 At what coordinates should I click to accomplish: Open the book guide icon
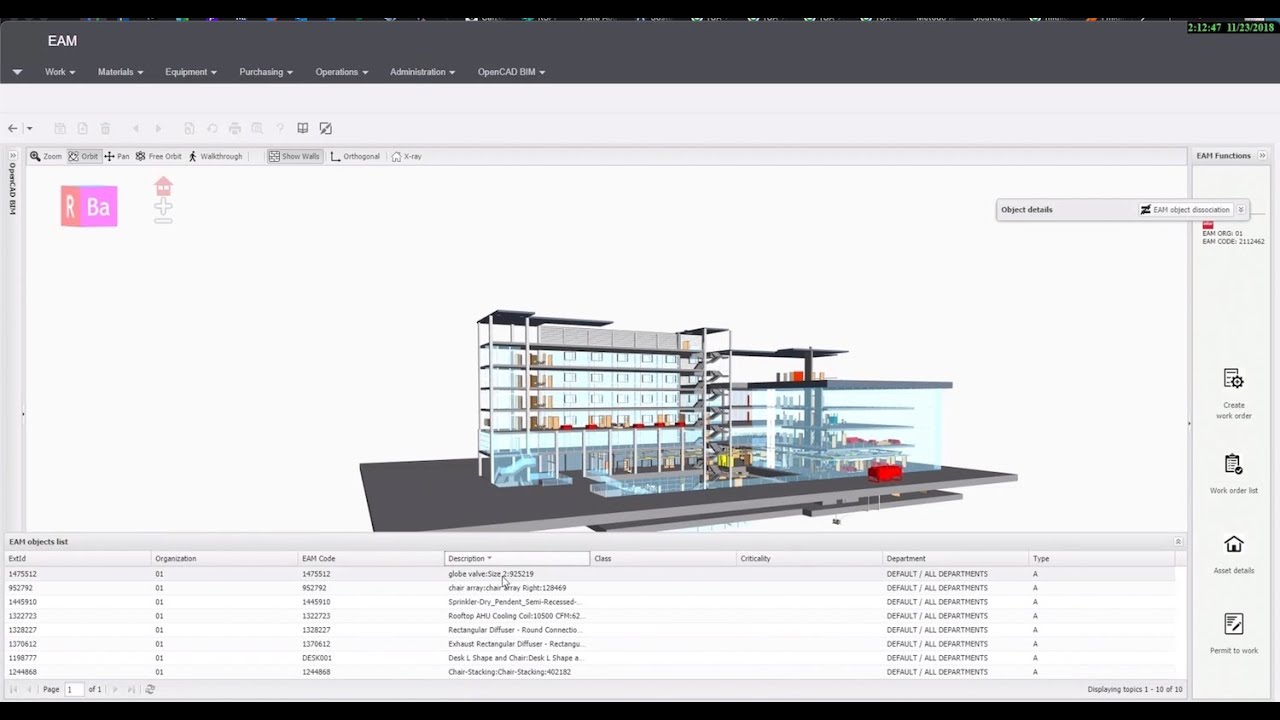303,128
